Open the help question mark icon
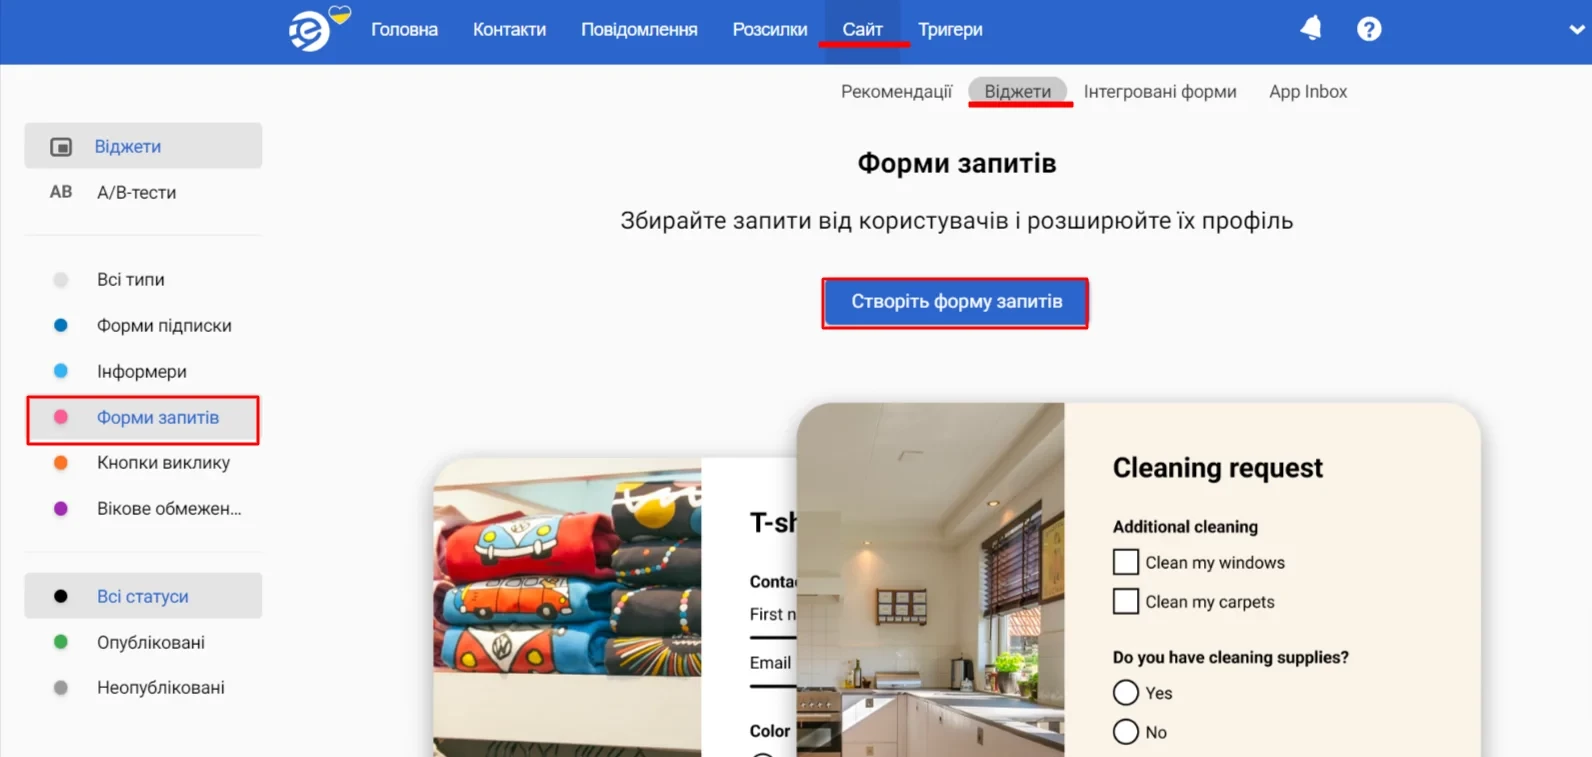Screen dimensions: 1592x757 coord(1369,29)
